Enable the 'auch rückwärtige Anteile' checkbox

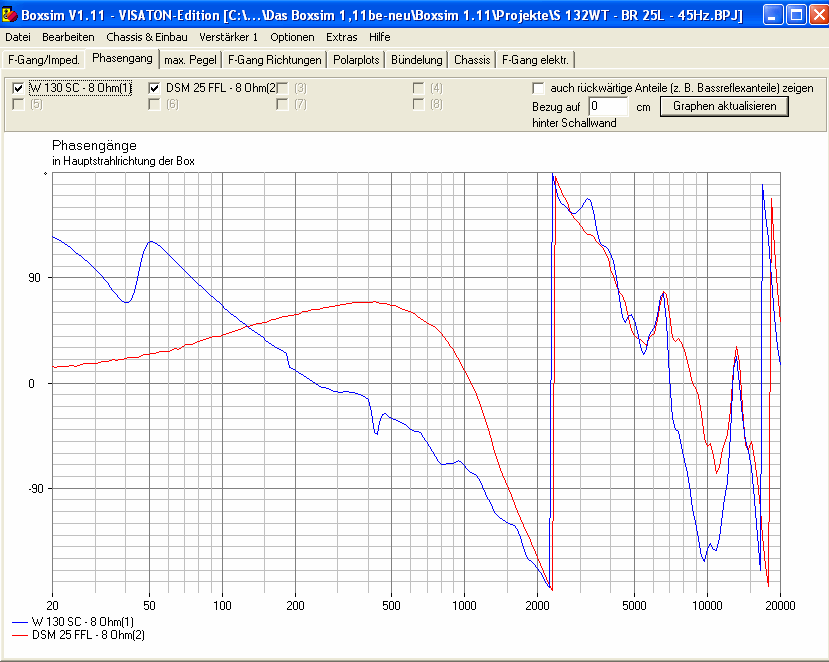[539, 88]
